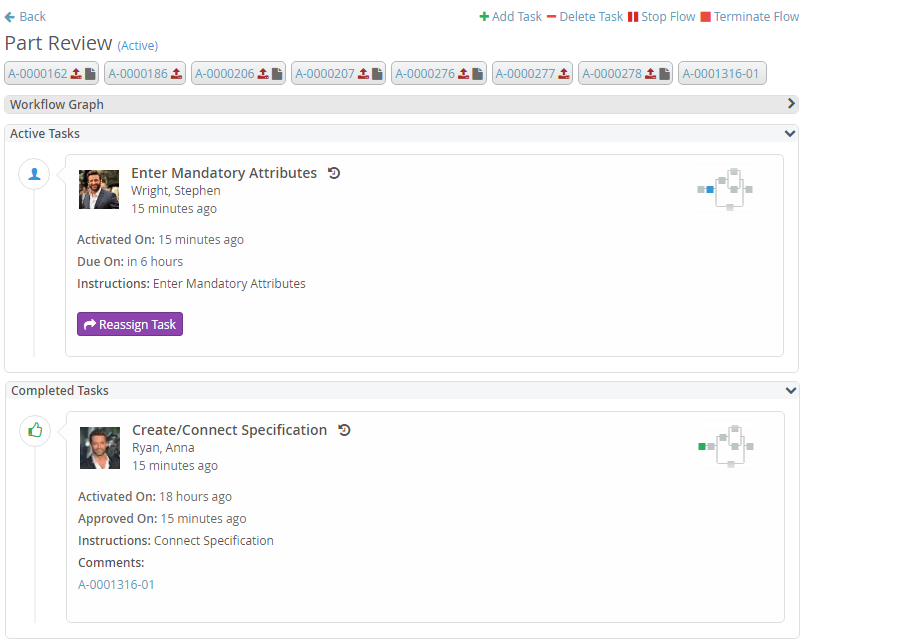The width and height of the screenshot is (908, 642).
Task: Click the document icon on chip A-0000206
Action: coord(277,74)
